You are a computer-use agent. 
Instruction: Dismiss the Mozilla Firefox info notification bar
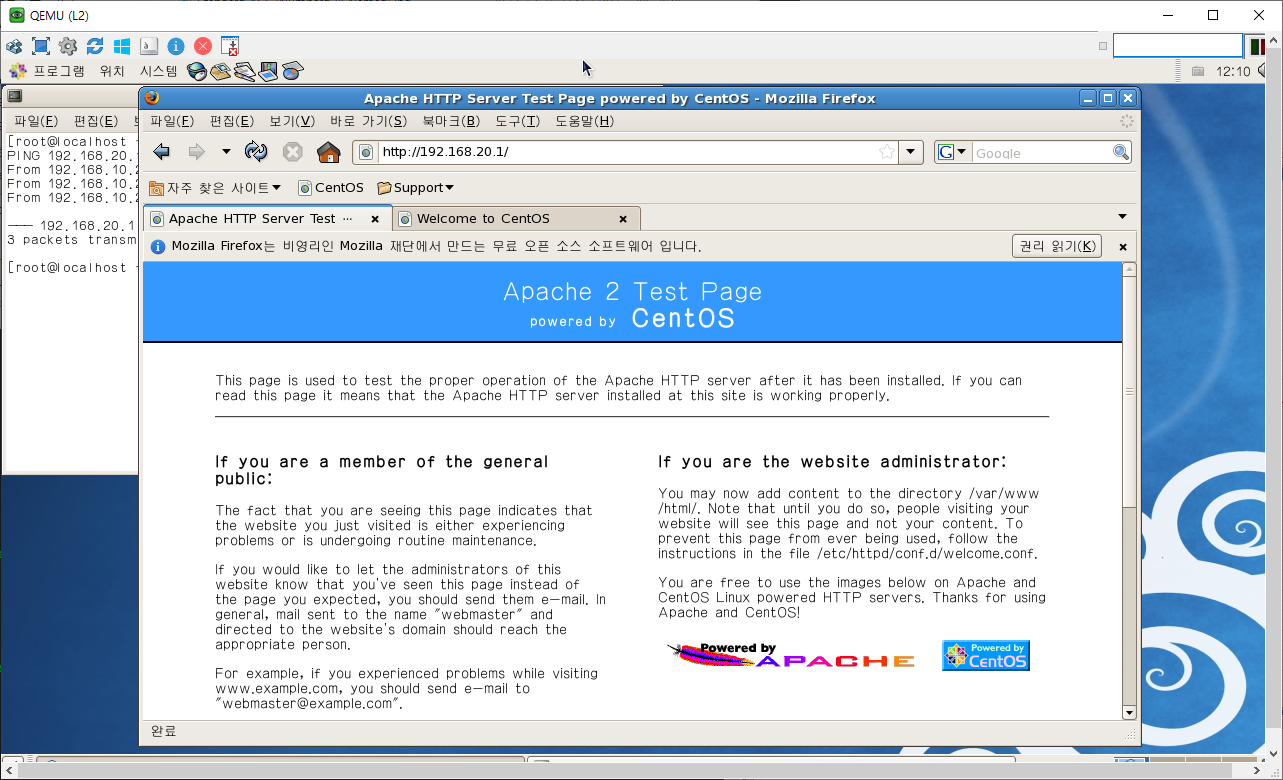(1123, 246)
